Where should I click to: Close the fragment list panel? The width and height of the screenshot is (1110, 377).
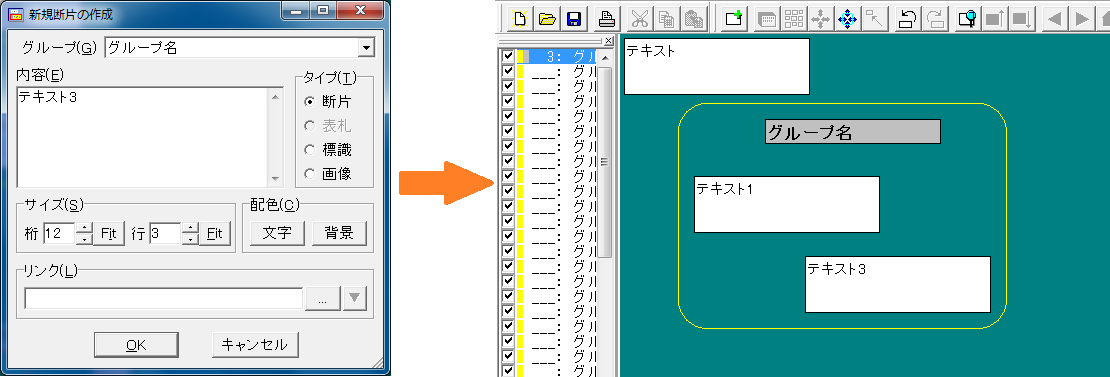tap(608, 42)
